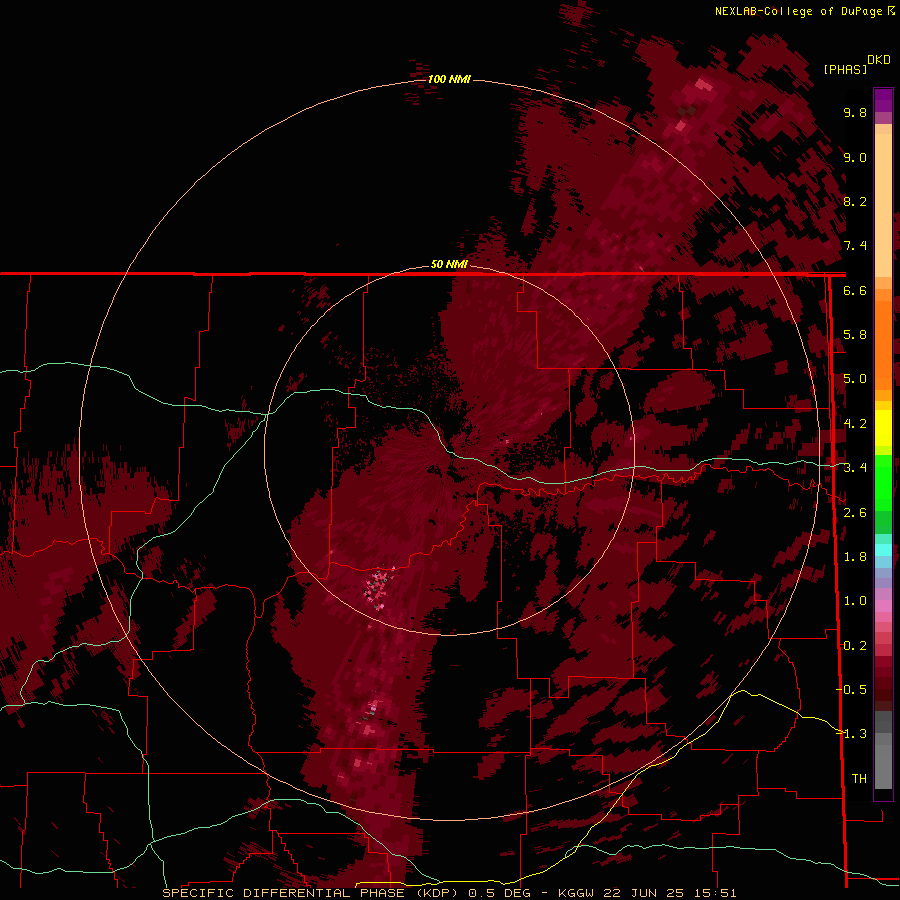Click the 0.2 value on the color scale
900x900 pixels.
click(855, 646)
